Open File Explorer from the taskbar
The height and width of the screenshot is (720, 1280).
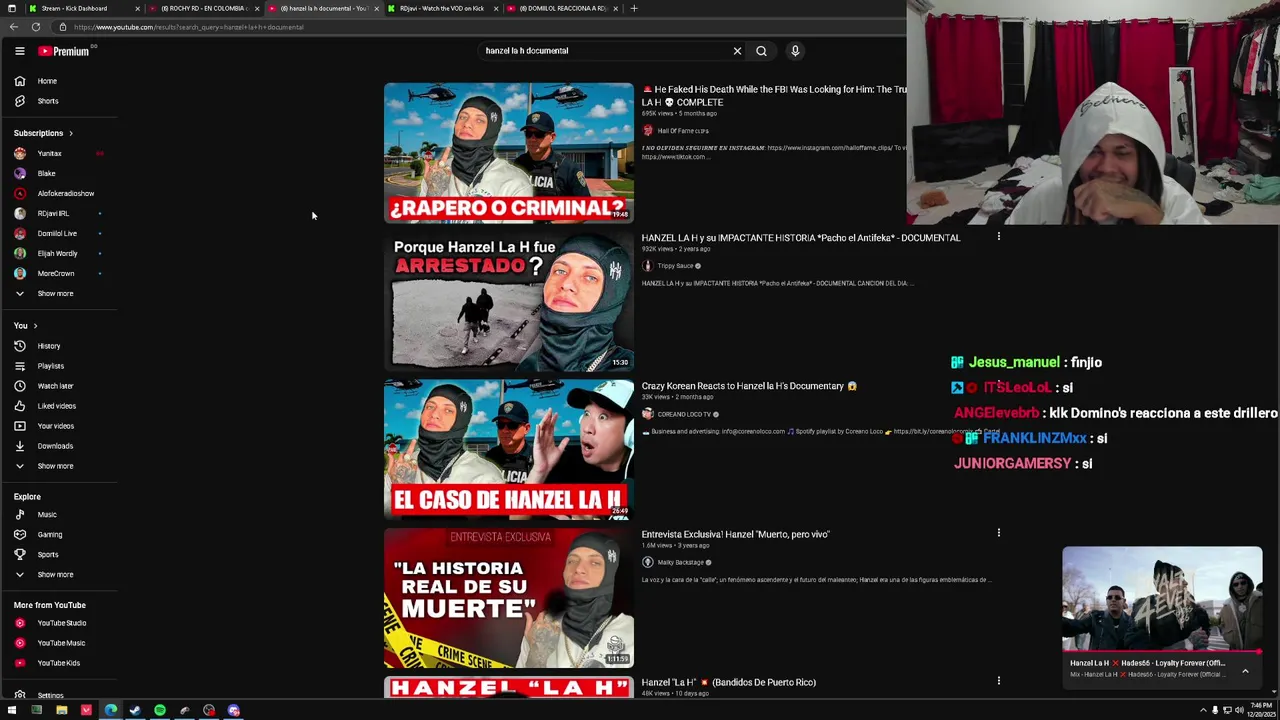point(61,711)
